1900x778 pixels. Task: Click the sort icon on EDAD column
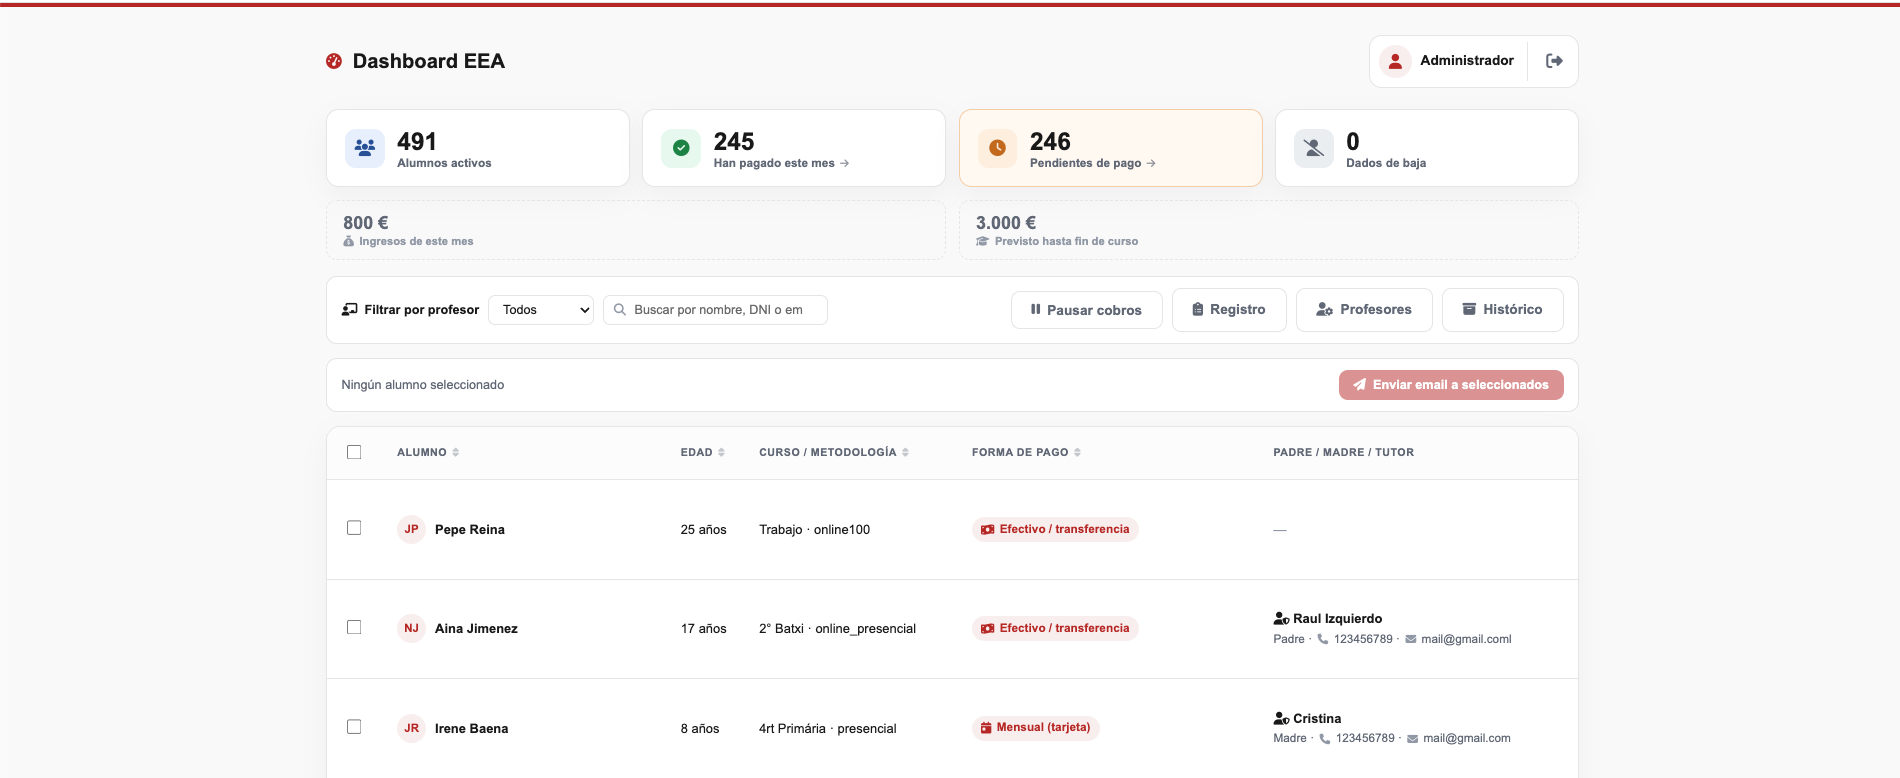[x=721, y=452]
